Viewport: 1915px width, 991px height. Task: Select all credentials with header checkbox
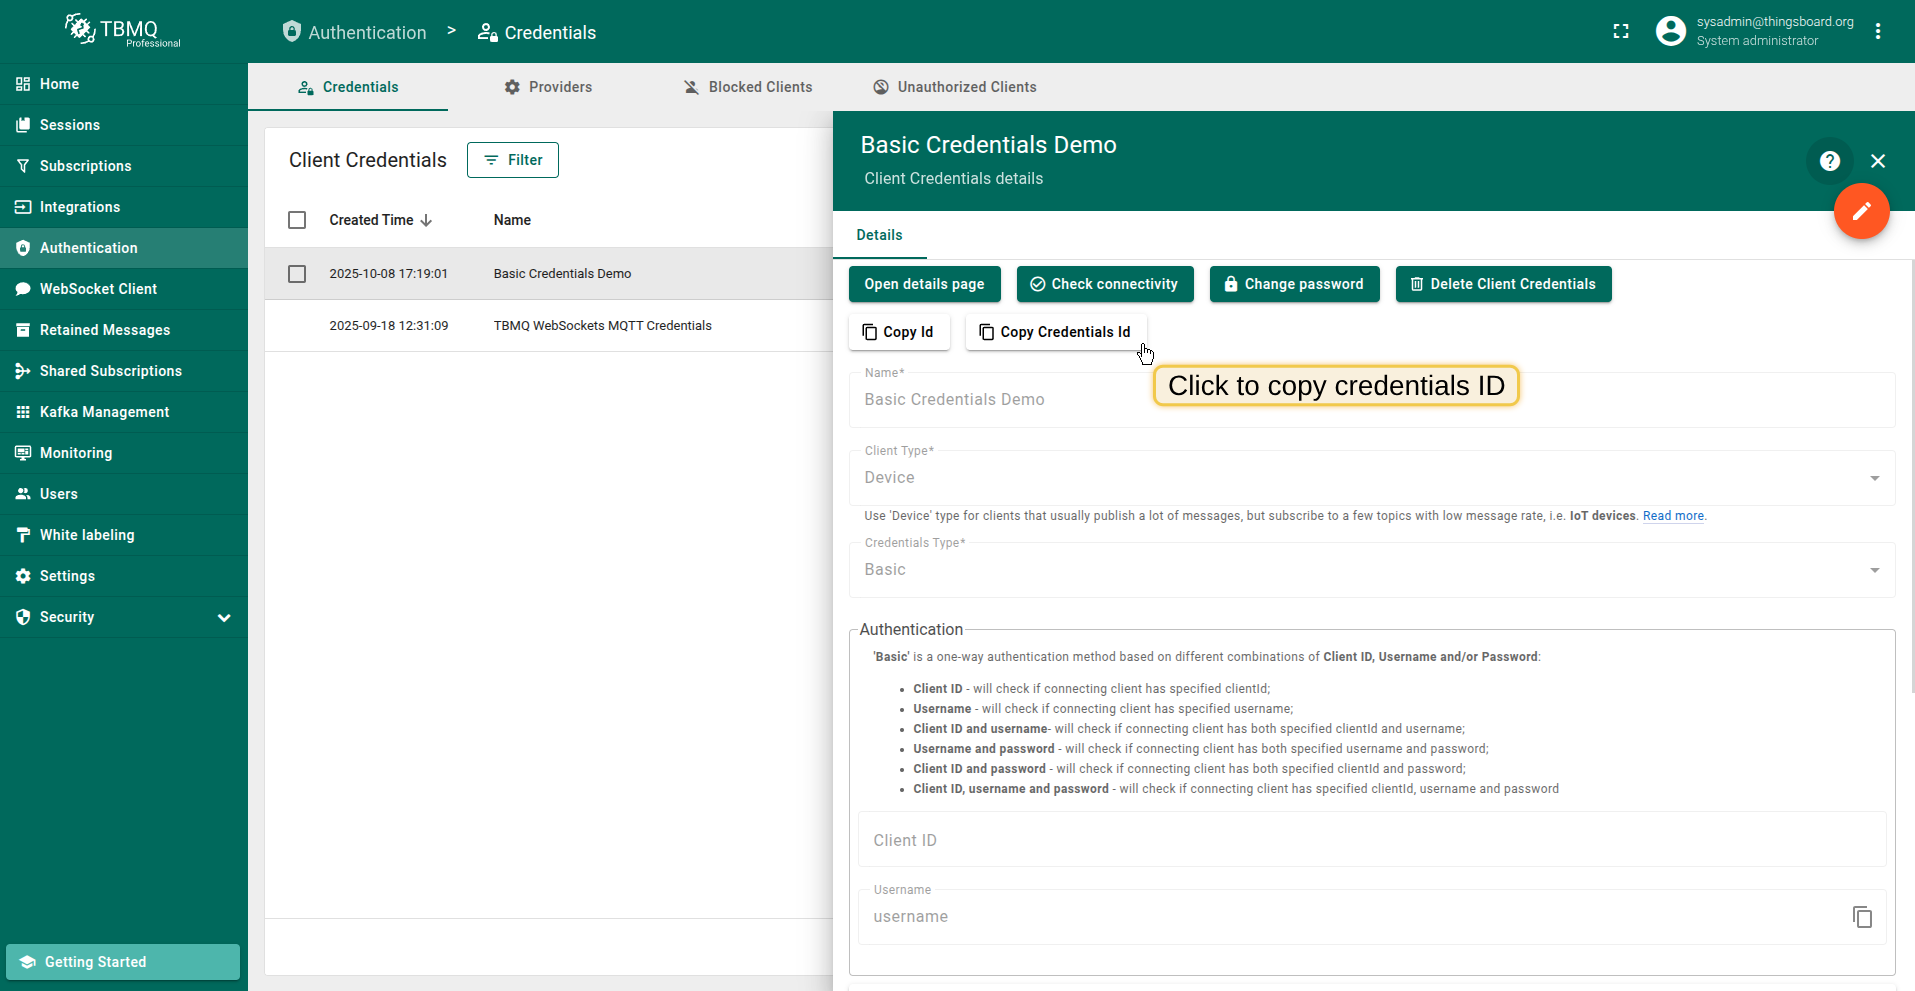(297, 220)
